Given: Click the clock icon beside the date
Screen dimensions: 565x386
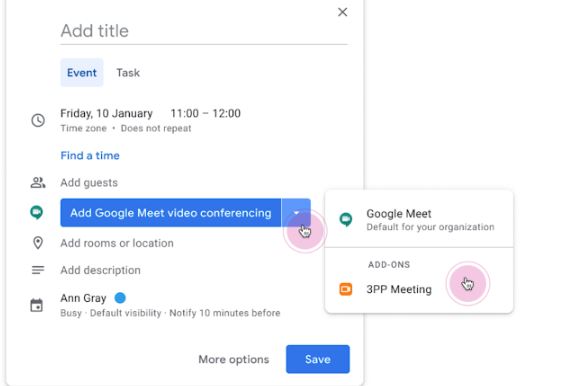Looking at the screenshot, I should point(38,120).
